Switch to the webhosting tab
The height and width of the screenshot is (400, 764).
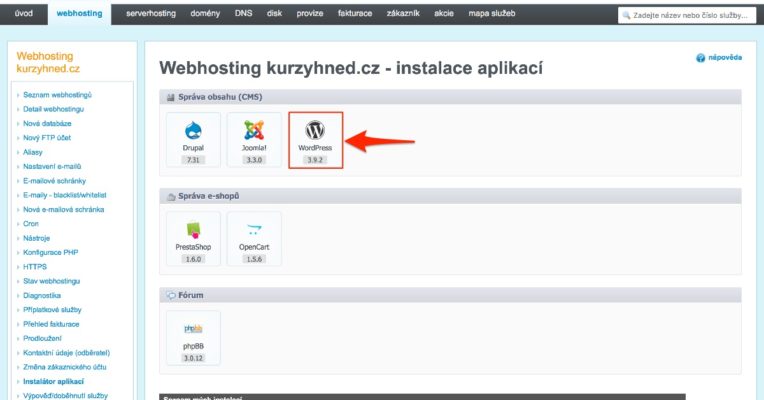point(79,14)
